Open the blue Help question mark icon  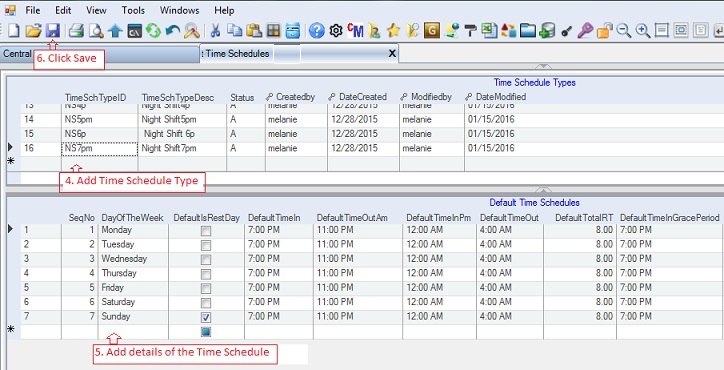point(316,31)
